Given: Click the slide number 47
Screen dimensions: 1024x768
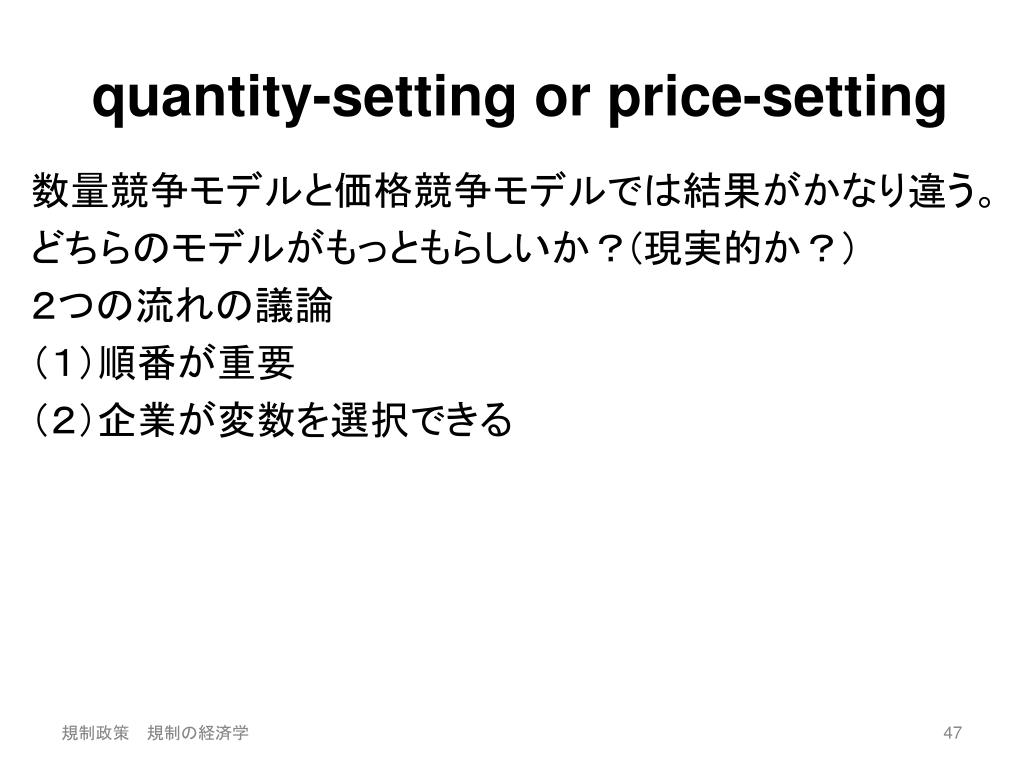Looking at the screenshot, I should click(952, 733).
